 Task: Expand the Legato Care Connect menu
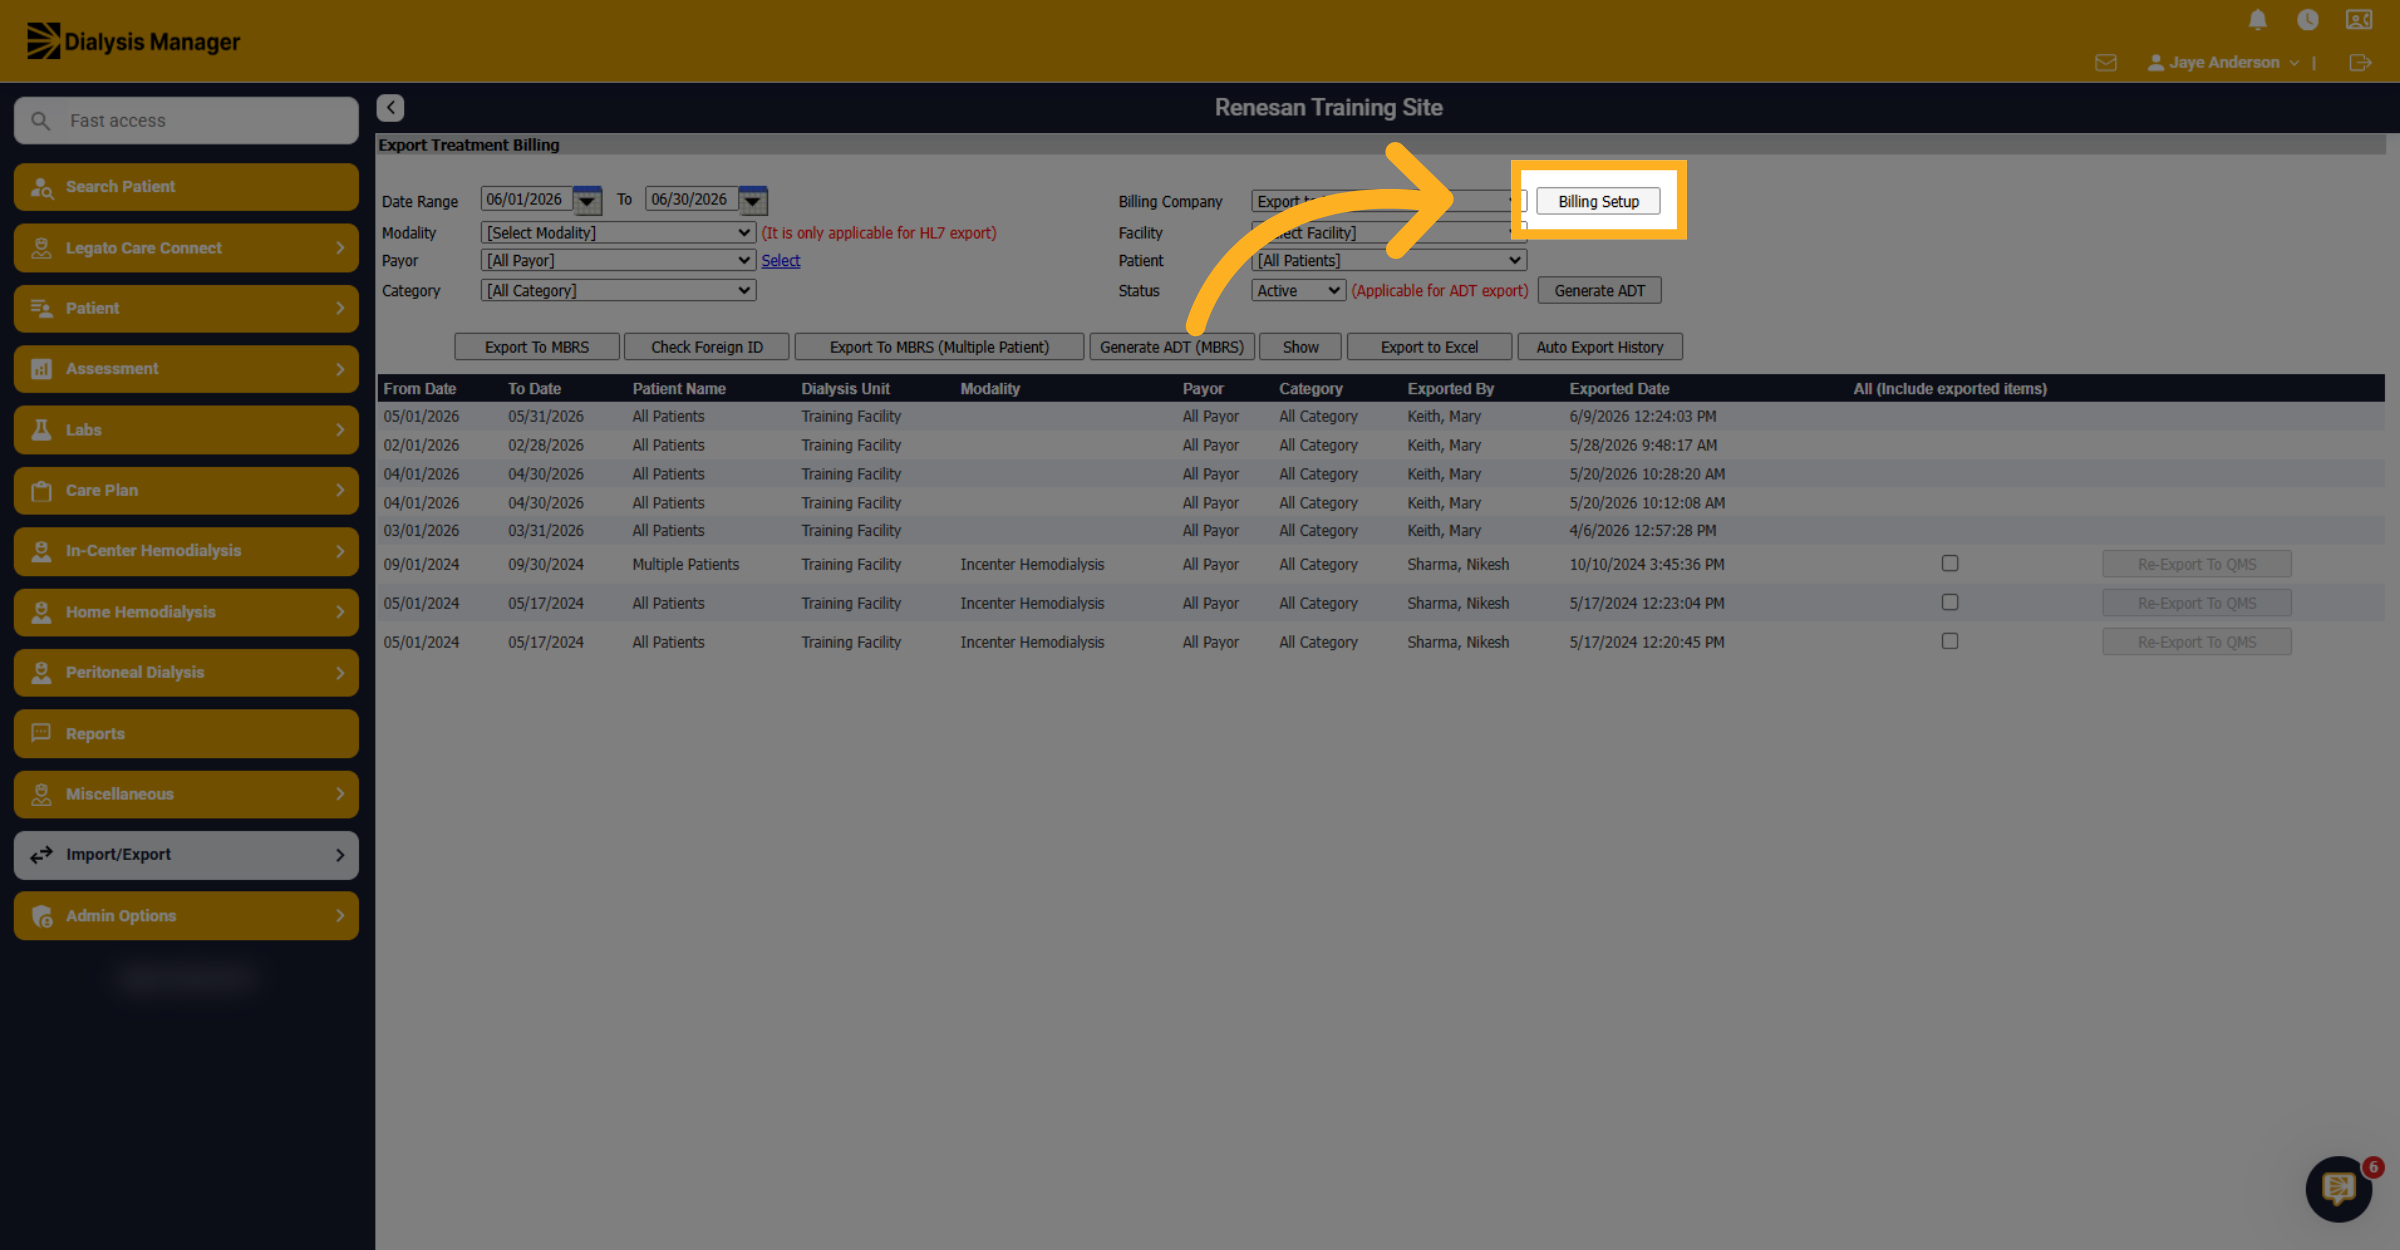(186, 248)
